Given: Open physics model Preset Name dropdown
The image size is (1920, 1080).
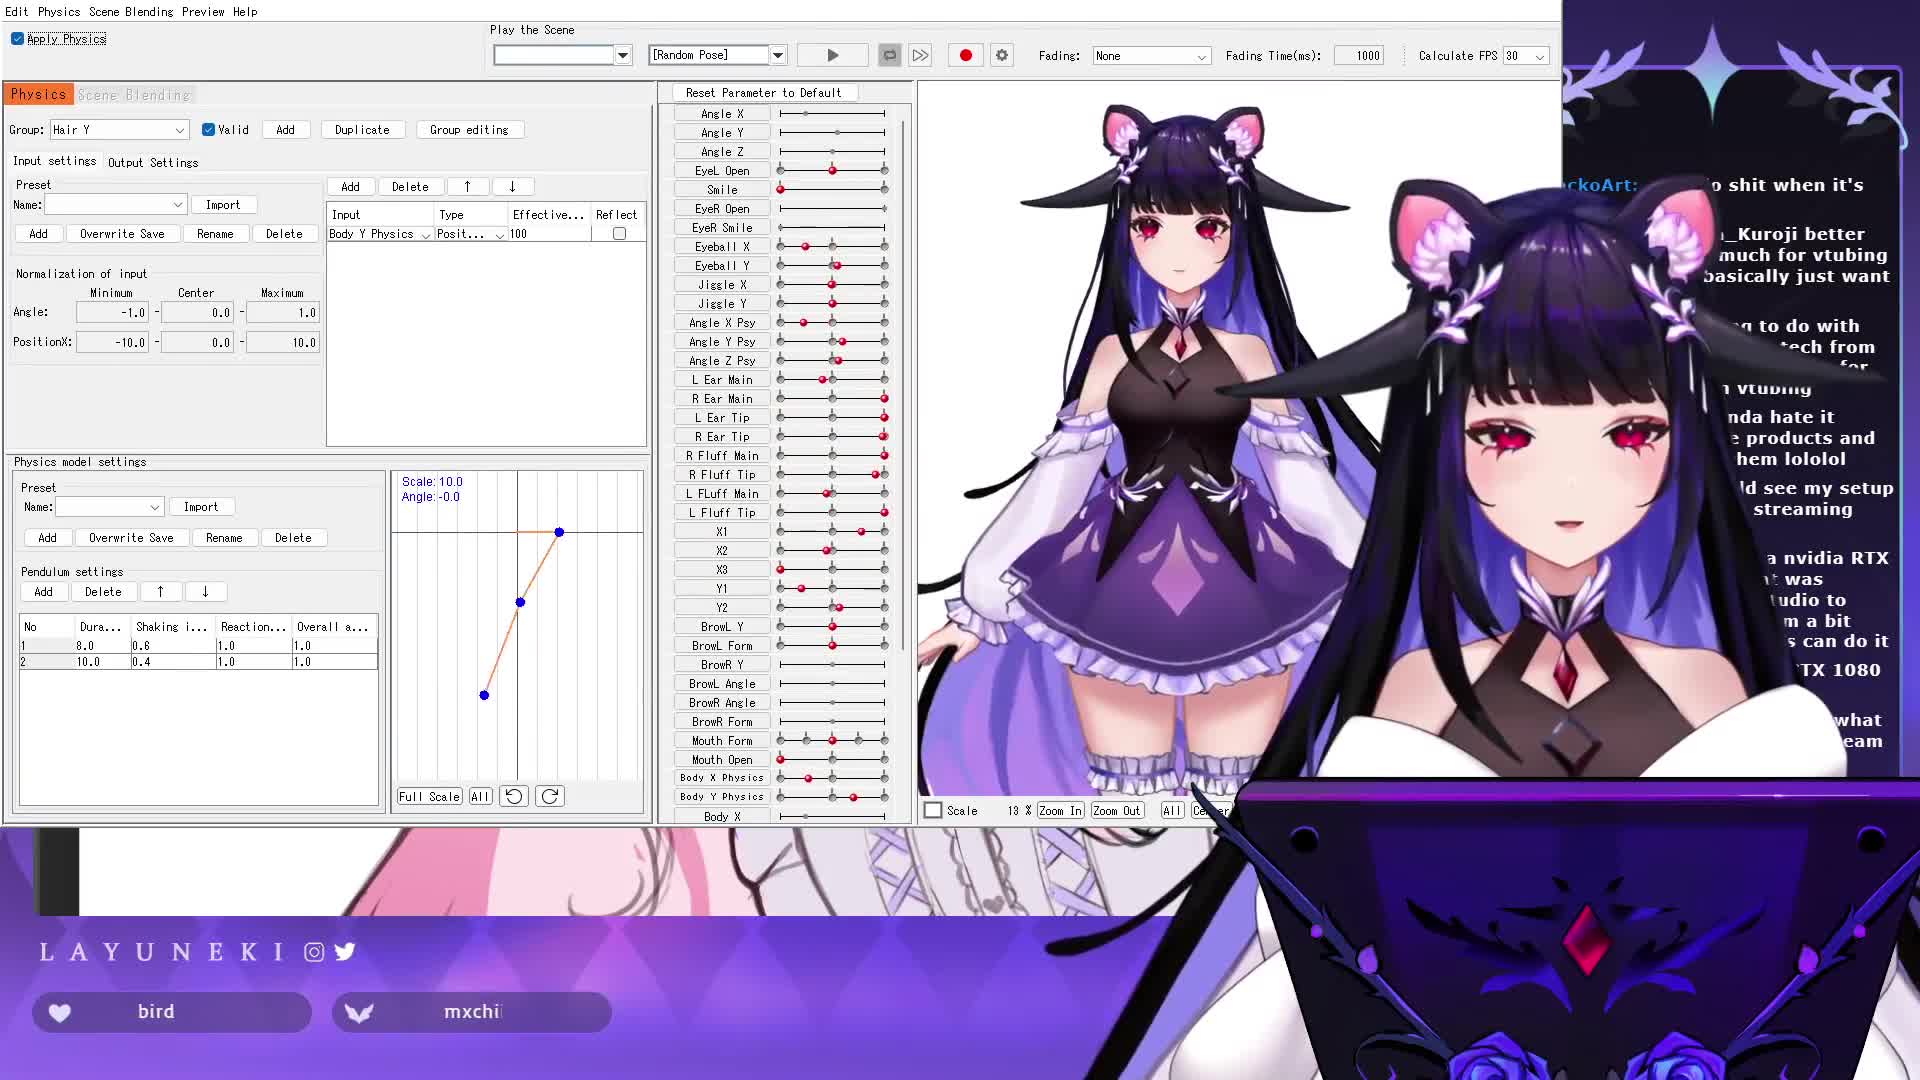Looking at the screenshot, I should (x=154, y=508).
